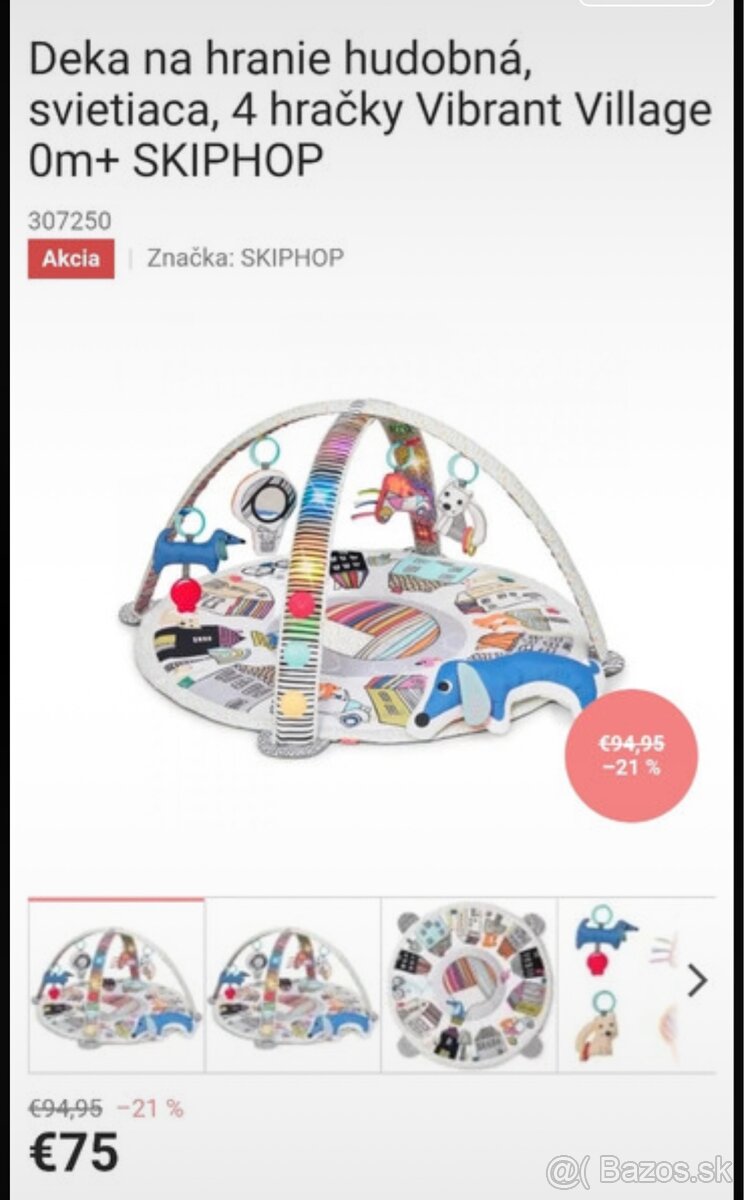The width and height of the screenshot is (744, 1200).
Task: Click the main play mat product image
Action: (x=371, y=578)
